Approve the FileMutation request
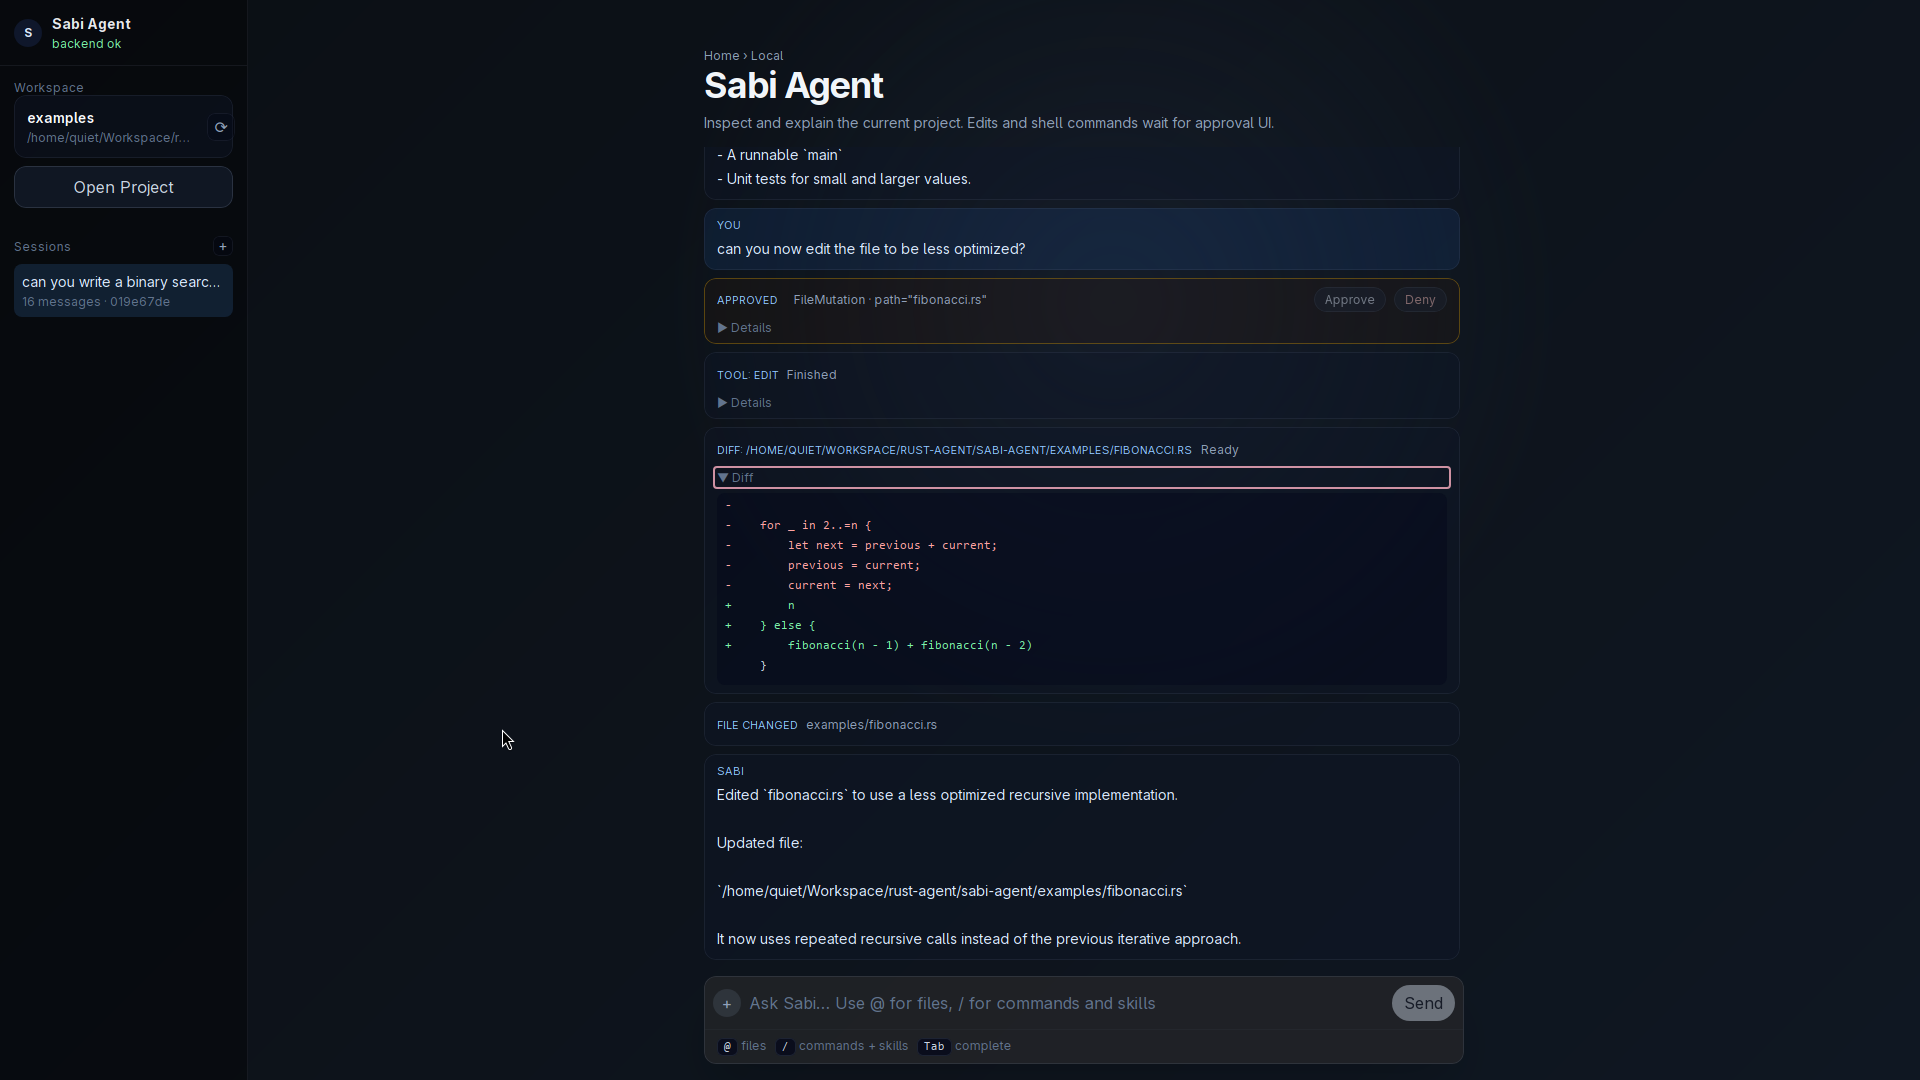 point(1349,300)
